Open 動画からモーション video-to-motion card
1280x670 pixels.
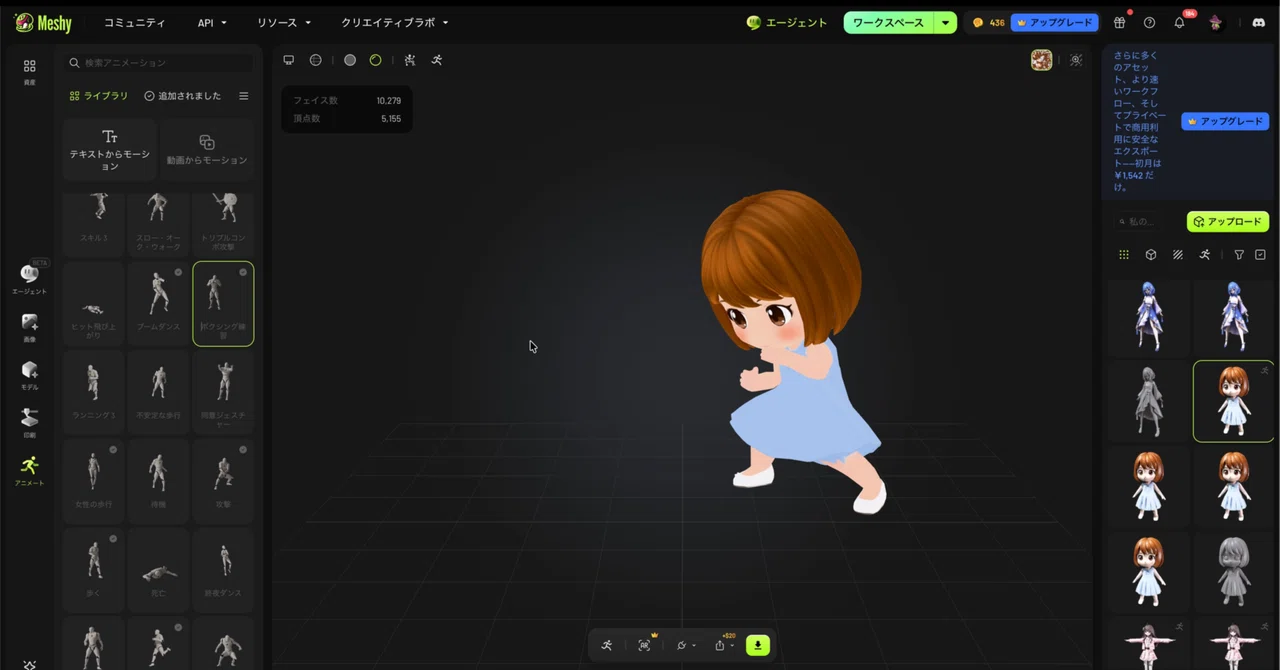(207, 149)
